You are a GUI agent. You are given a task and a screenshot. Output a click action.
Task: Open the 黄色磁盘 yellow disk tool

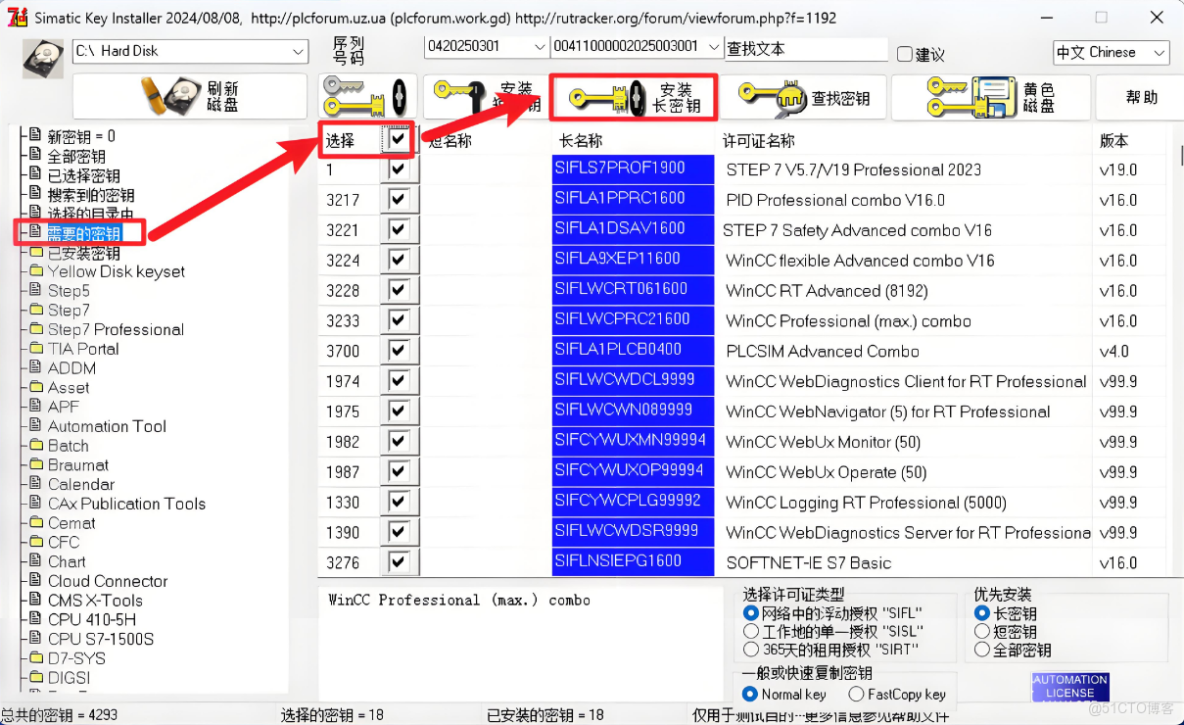990,96
